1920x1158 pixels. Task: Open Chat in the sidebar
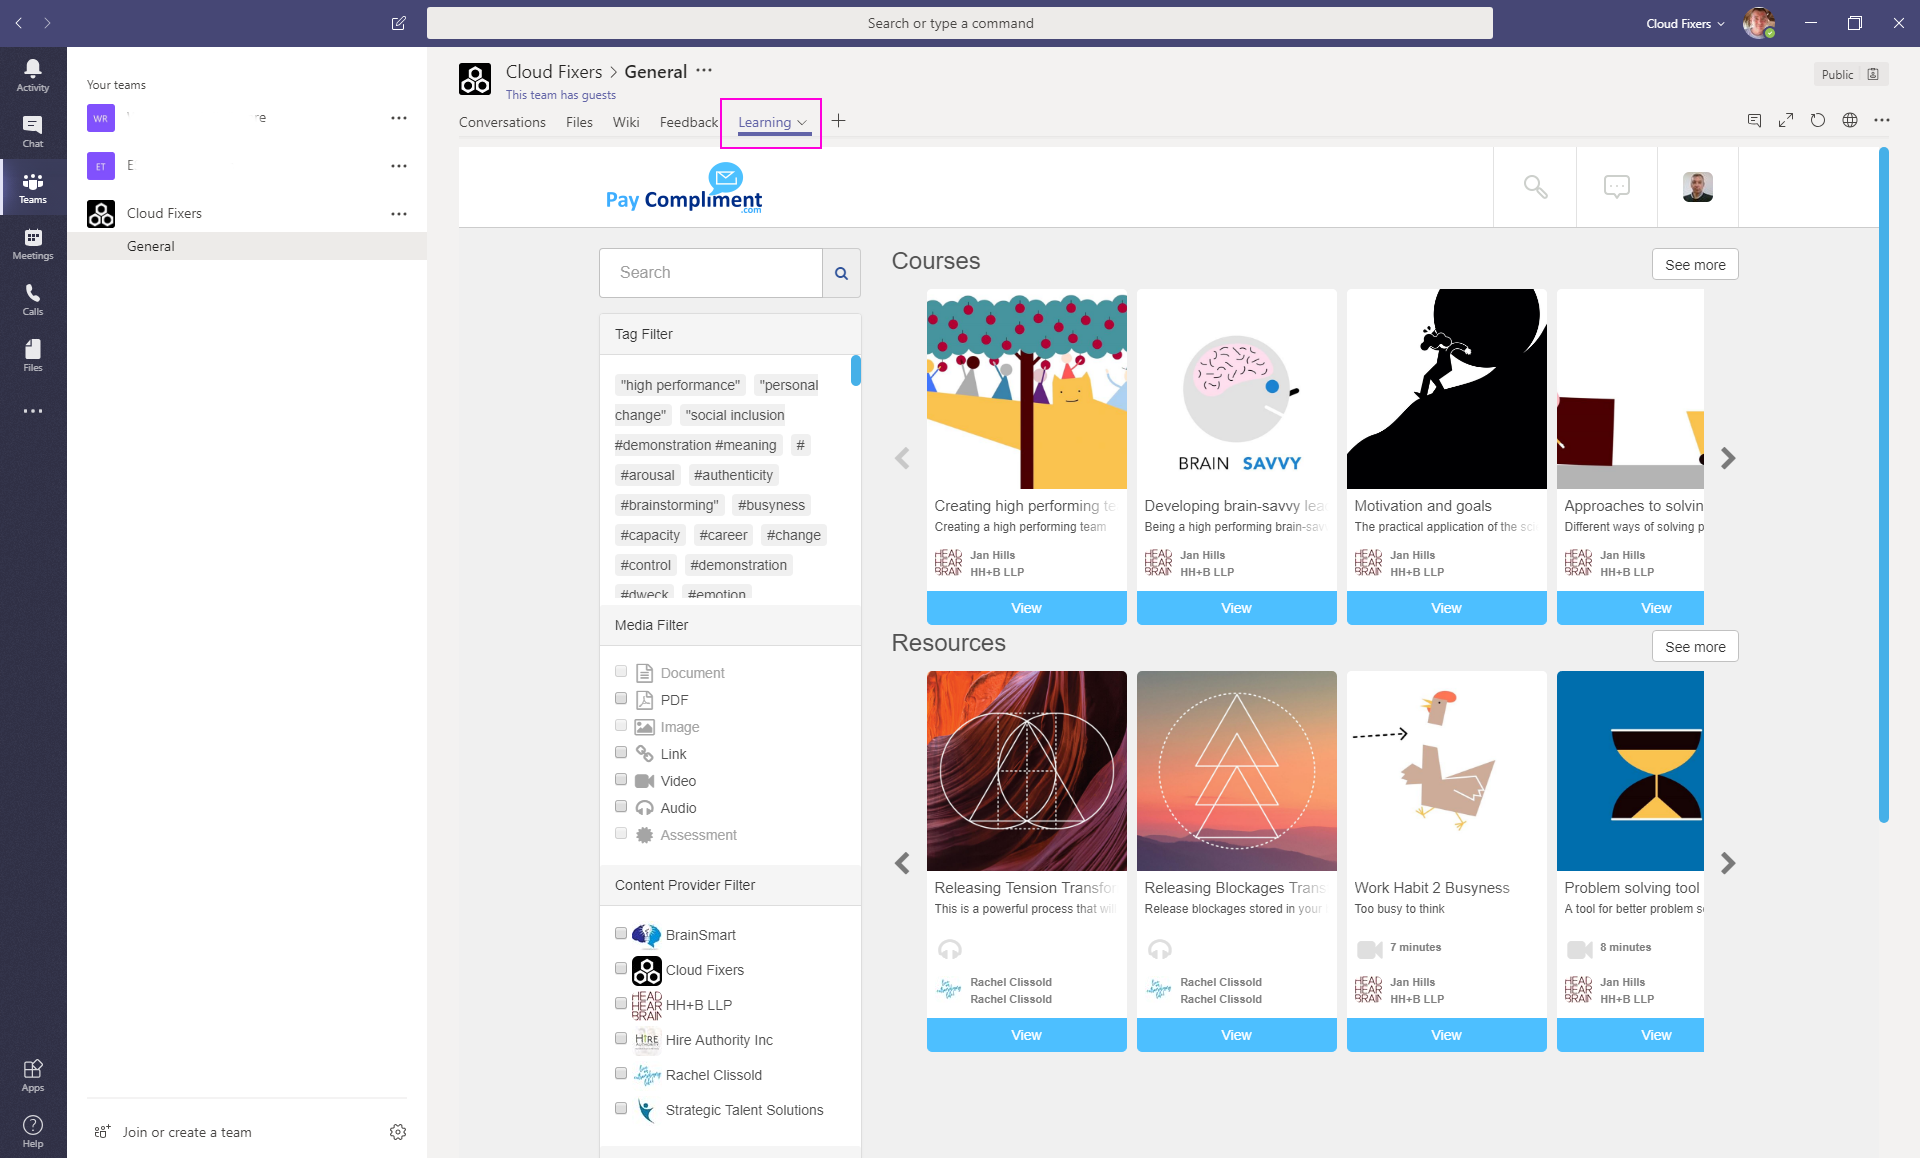(33, 131)
